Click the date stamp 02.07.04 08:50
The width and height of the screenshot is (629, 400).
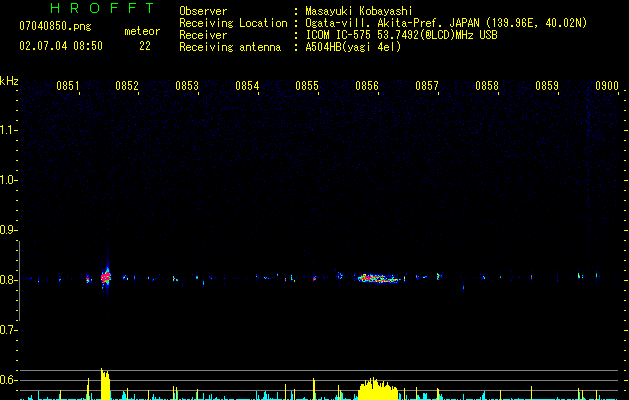tap(61, 46)
